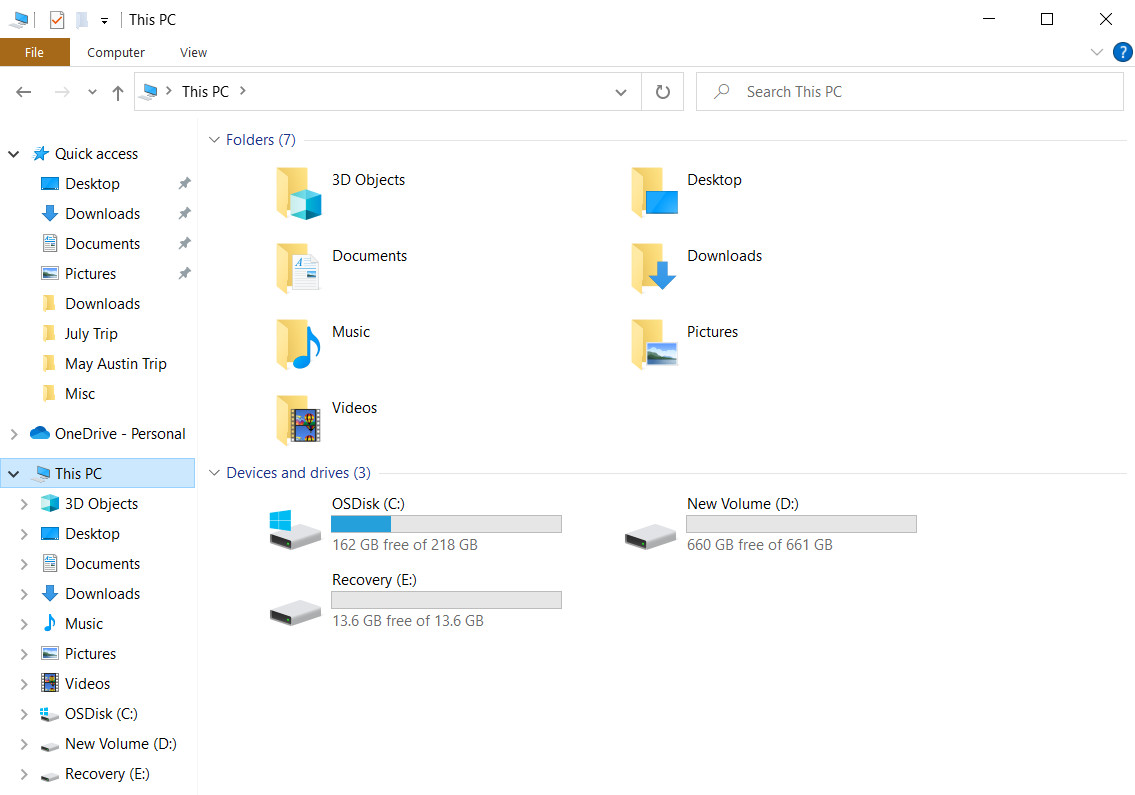The height and width of the screenshot is (795, 1135).
Task: Click the Search This PC field
Action: tap(909, 92)
